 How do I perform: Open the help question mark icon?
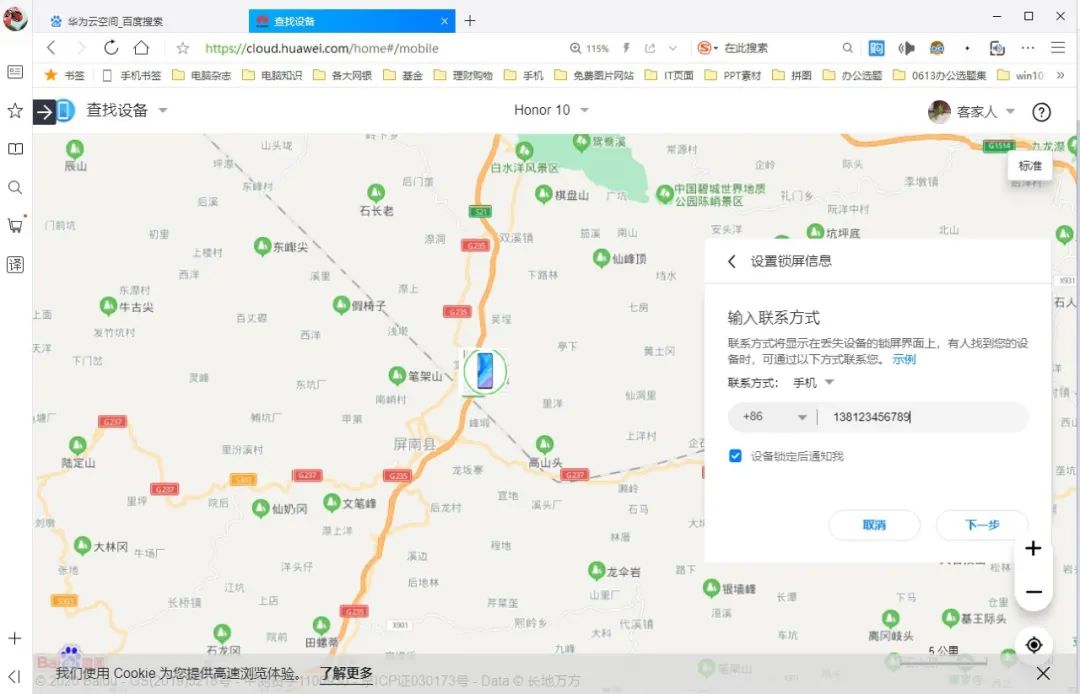1041,112
